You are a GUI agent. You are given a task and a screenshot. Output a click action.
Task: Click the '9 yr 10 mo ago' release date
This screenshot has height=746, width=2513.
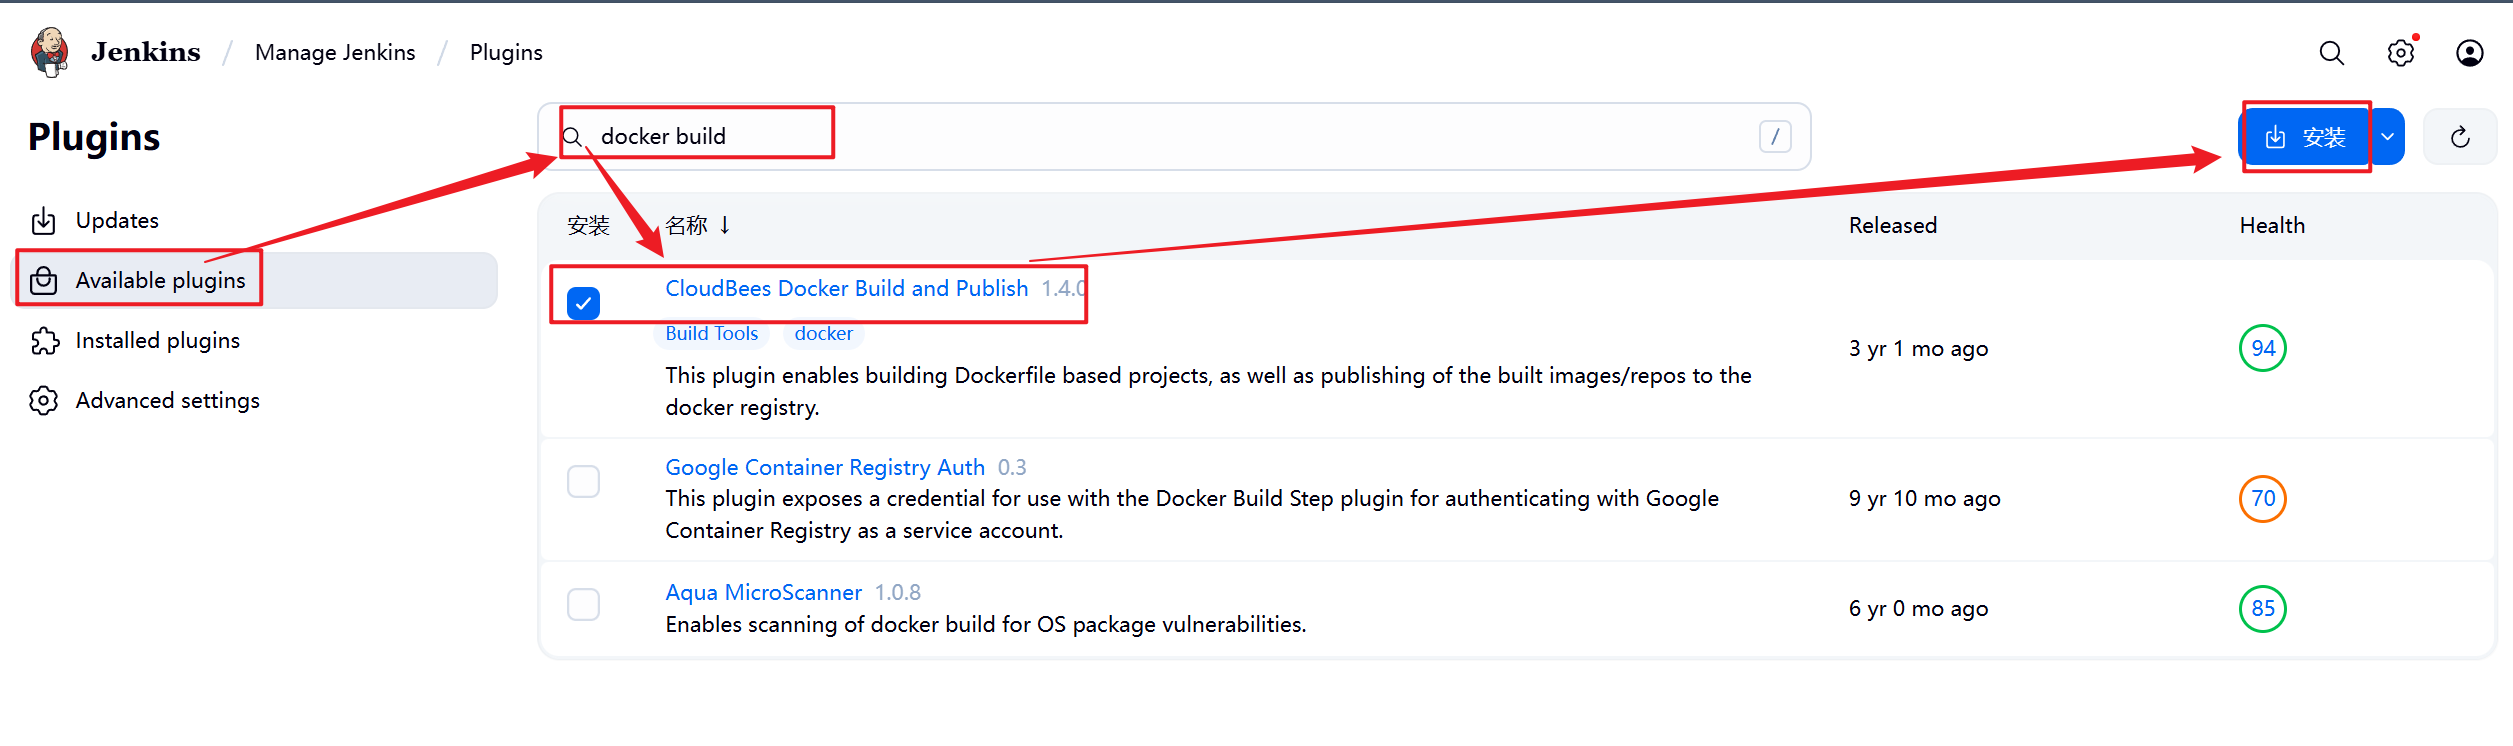point(1924,499)
